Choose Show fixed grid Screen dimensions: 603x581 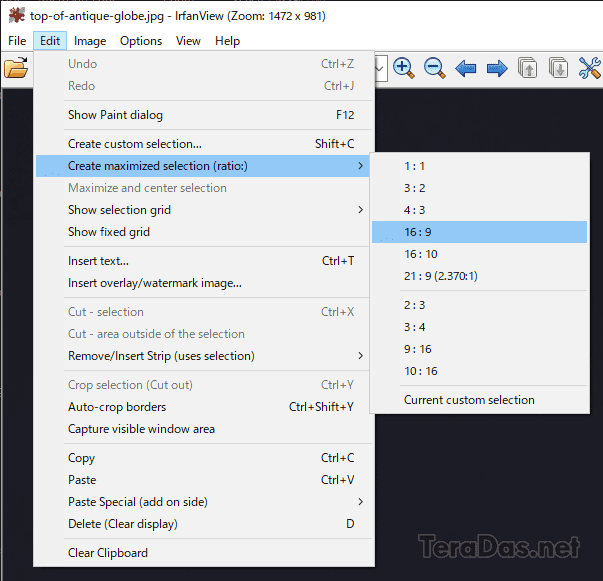click(203, 232)
